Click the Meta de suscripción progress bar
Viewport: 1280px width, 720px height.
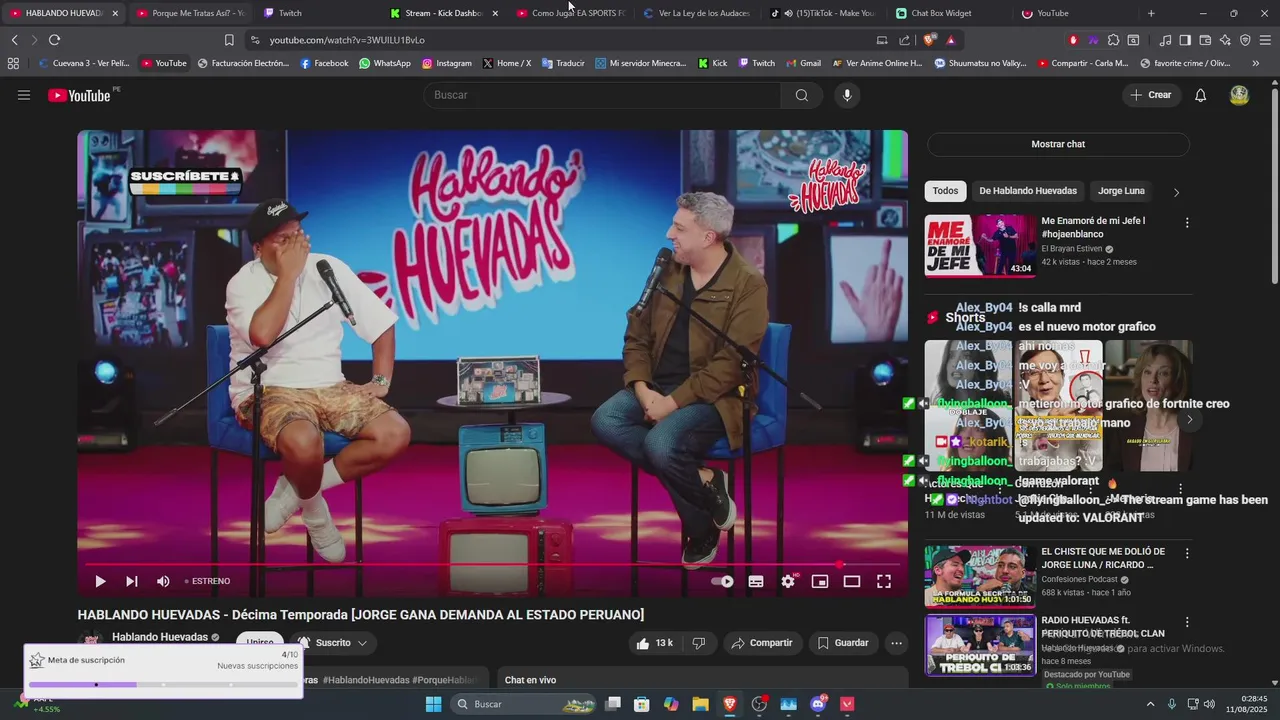point(163,685)
